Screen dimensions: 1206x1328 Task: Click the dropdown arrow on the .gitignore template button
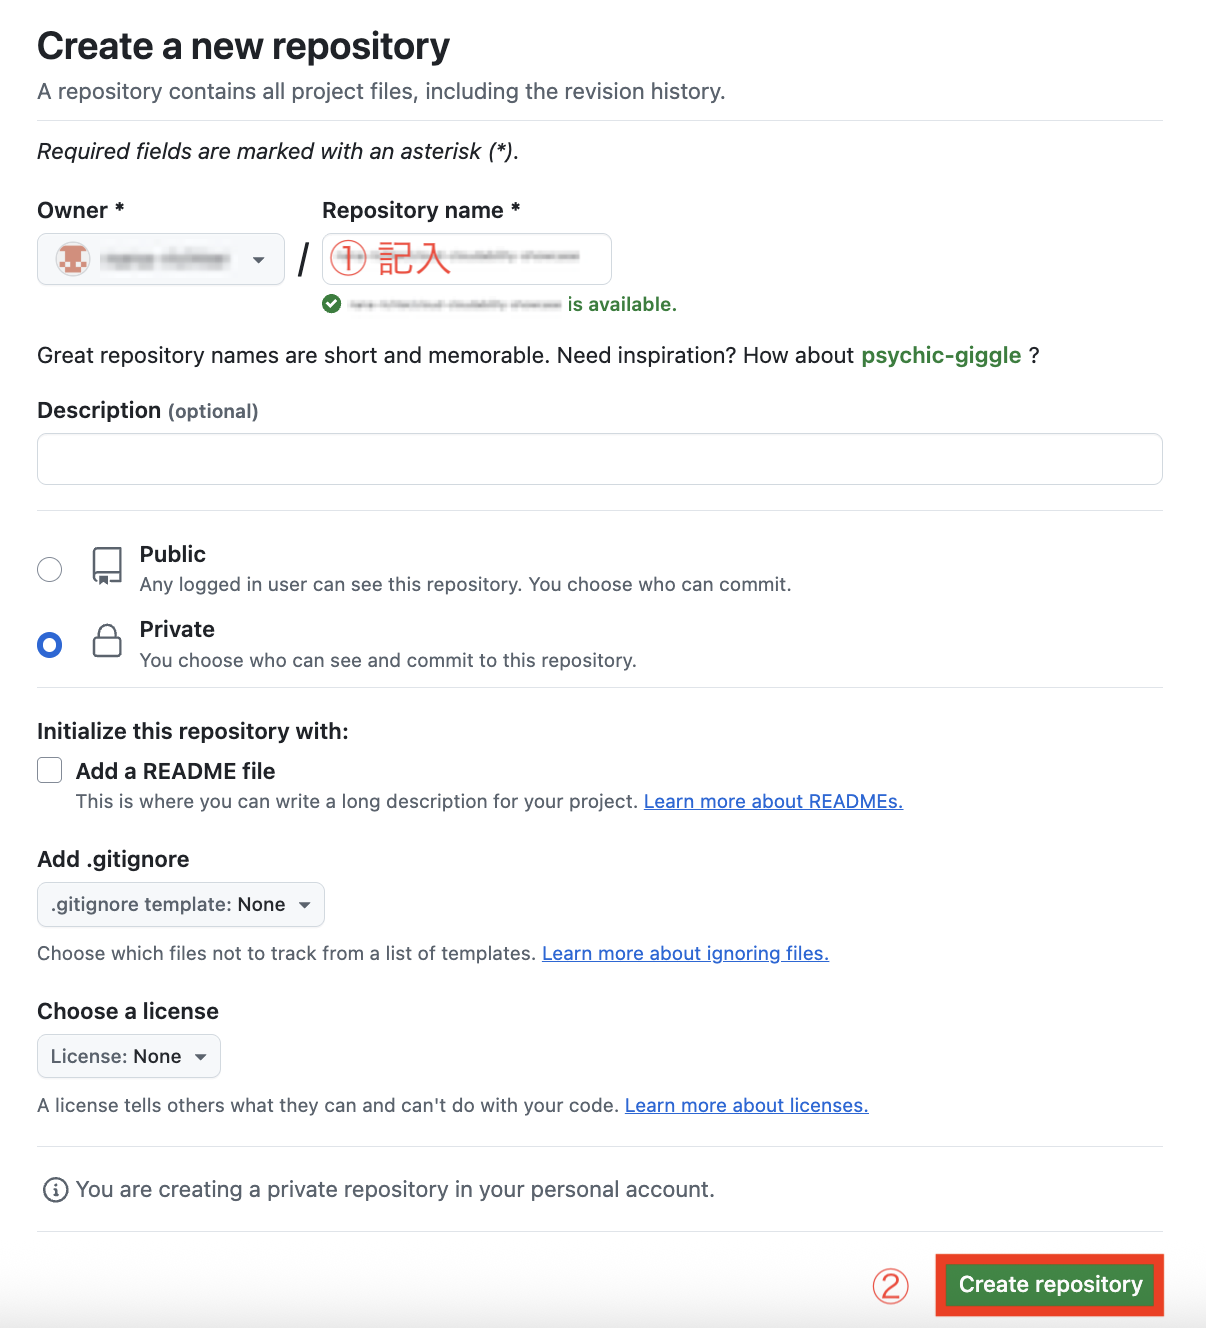[x=306, y=904]
